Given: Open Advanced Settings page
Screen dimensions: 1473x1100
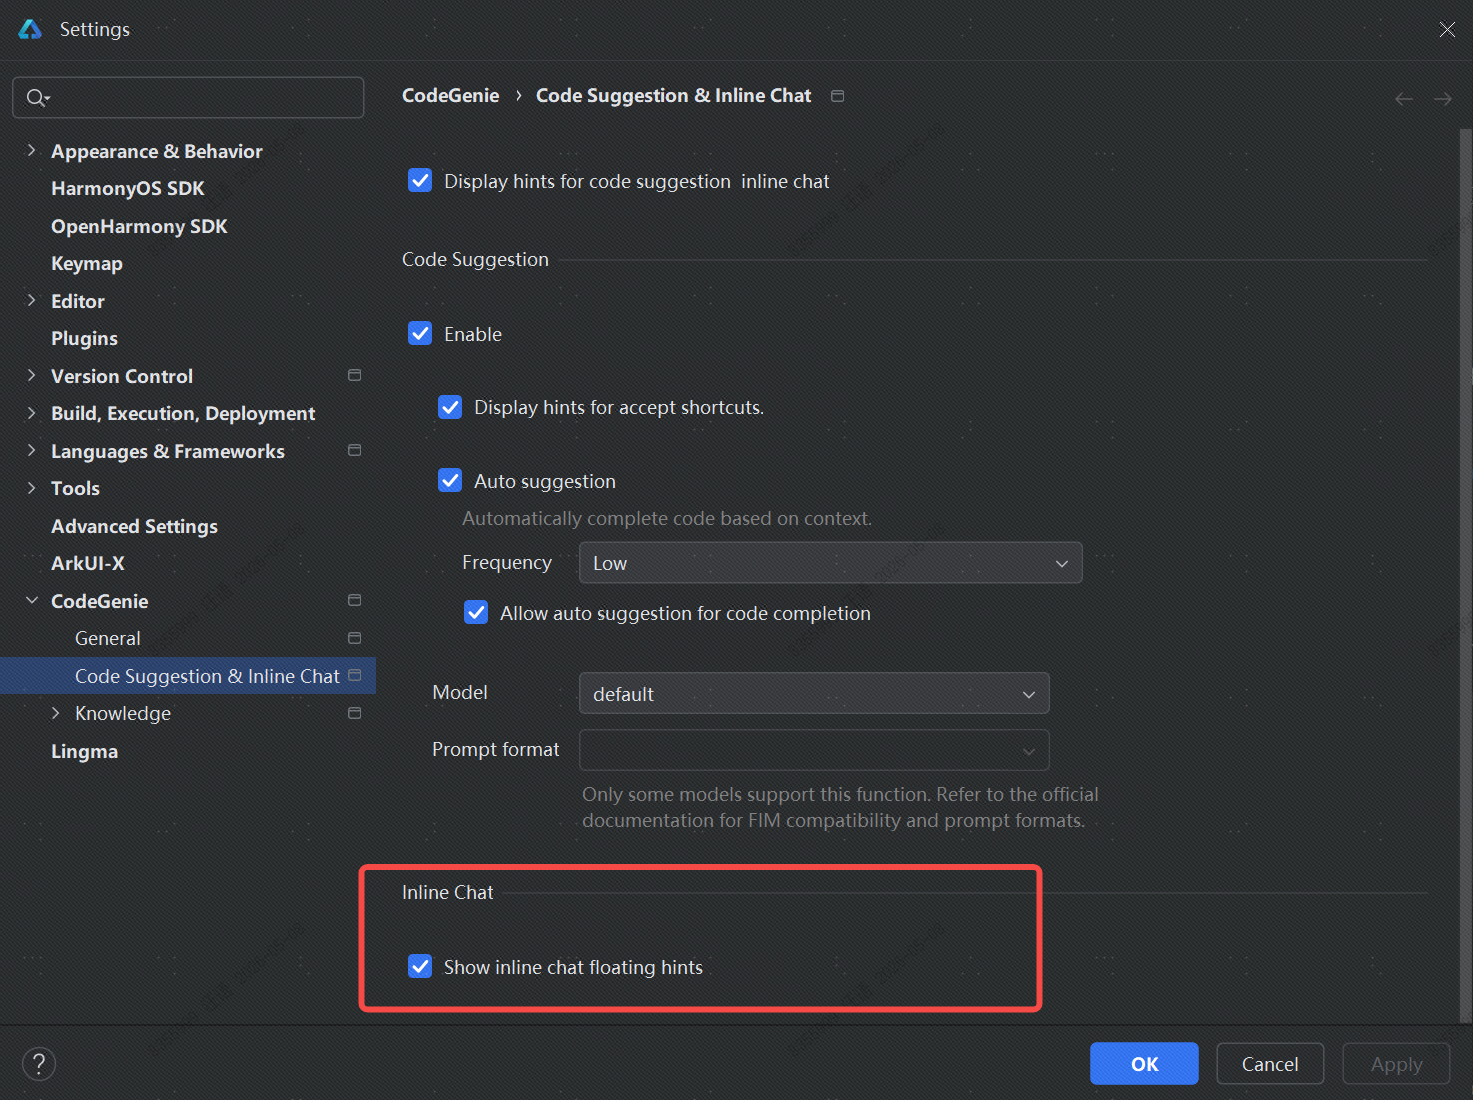Looking at the screenshot, I should (x=134, y=526).
